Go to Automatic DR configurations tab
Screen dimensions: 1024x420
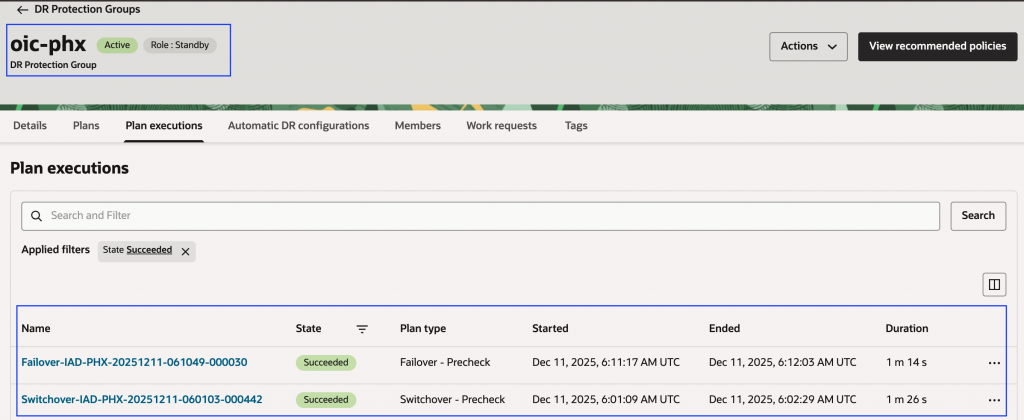298,126
